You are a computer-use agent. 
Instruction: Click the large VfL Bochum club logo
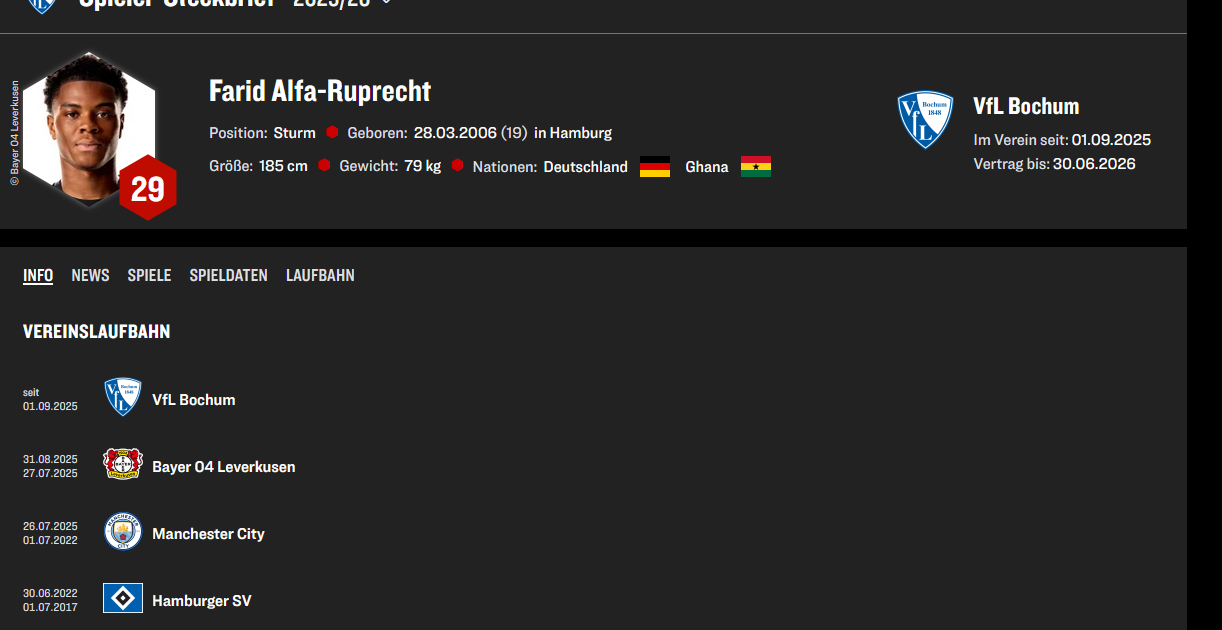(925, 120)
